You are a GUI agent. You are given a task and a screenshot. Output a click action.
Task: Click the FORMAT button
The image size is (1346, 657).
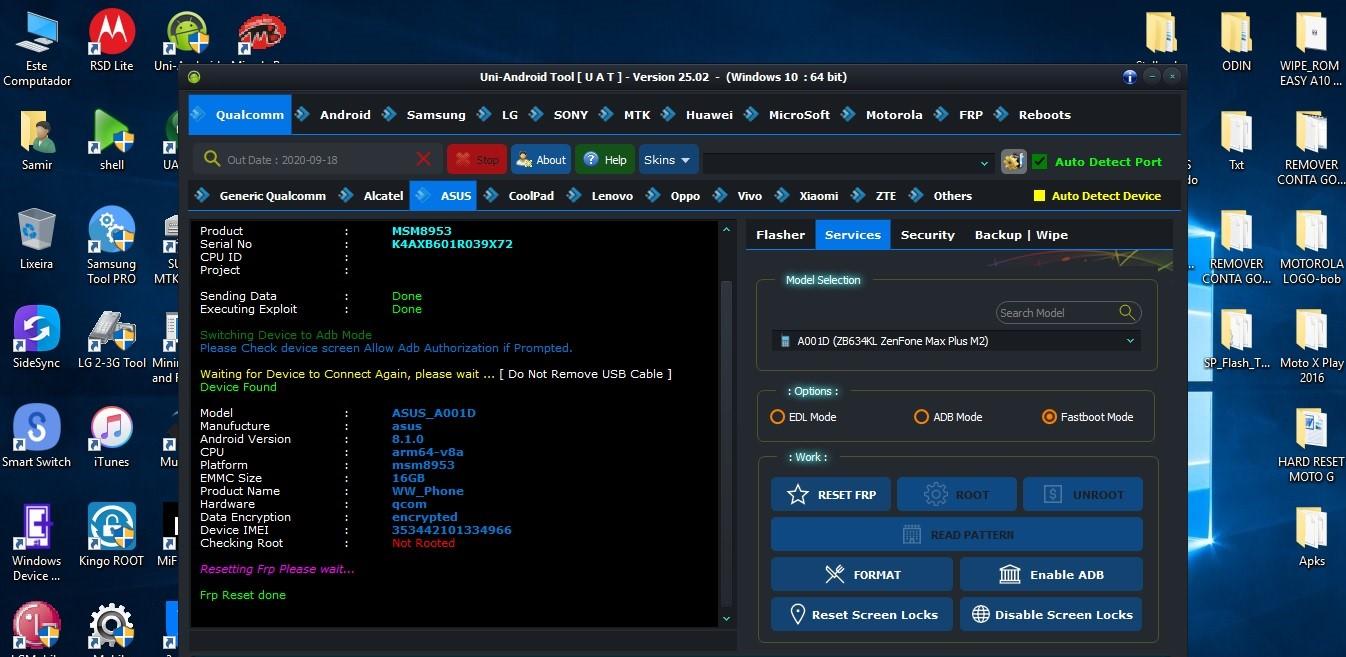[861, 574]
